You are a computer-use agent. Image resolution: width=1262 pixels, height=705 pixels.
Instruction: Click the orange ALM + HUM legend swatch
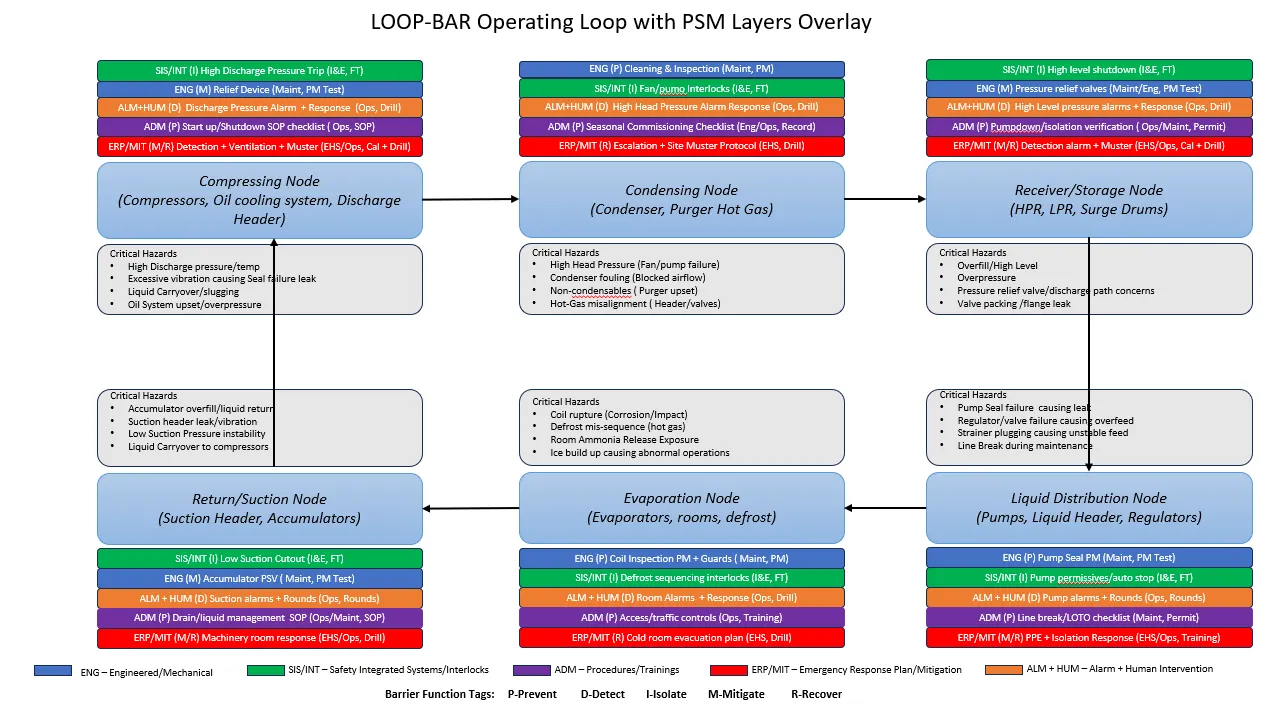pyautogui.click(x=1003, y=671)
